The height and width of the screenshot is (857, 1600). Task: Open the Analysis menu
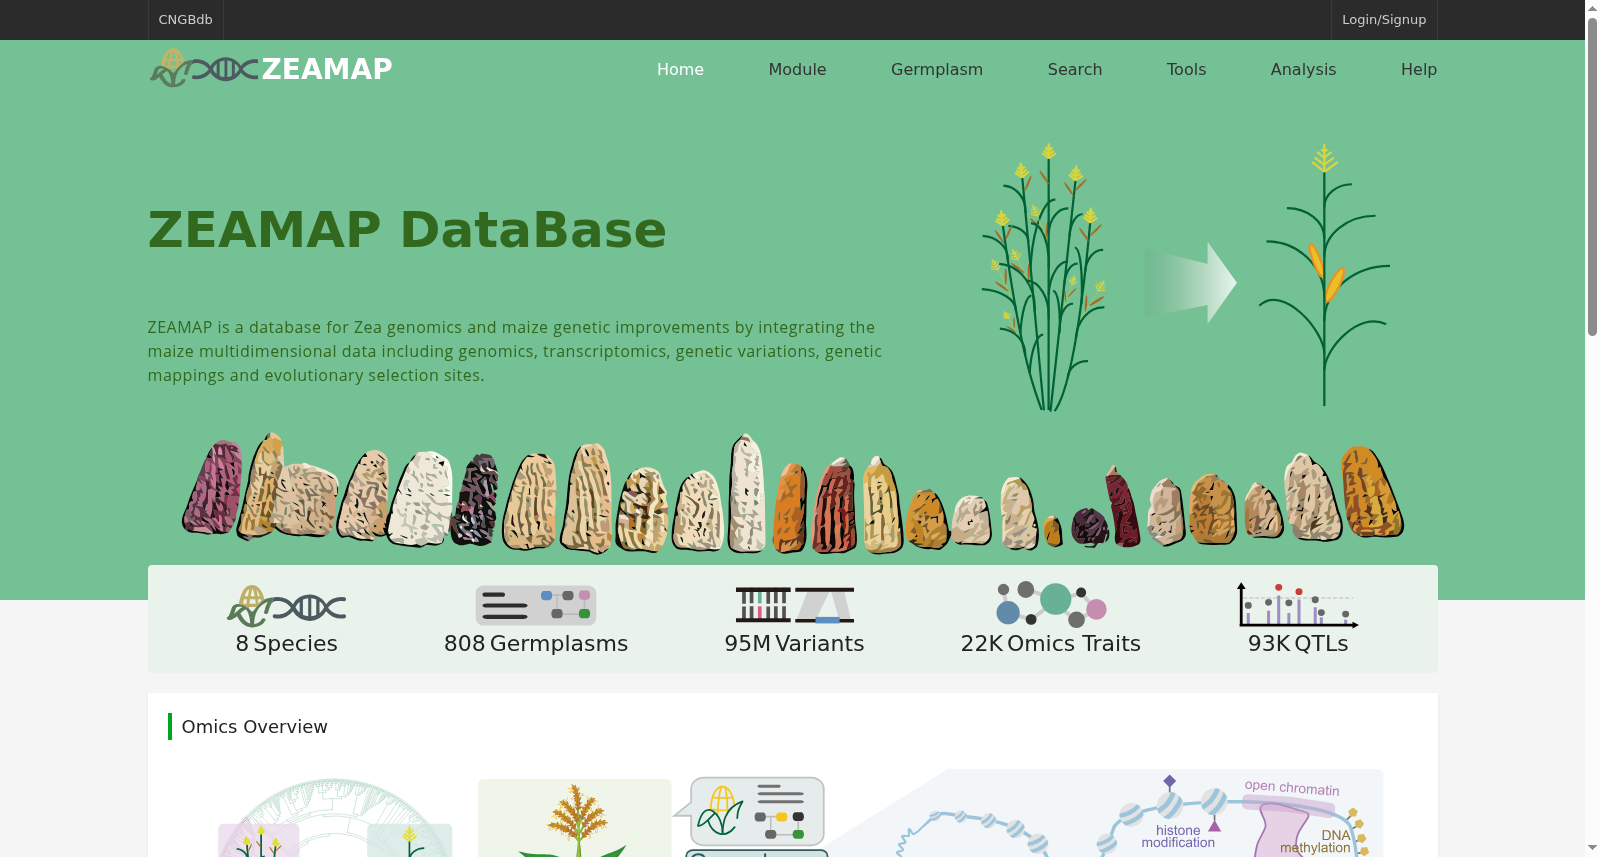pyautogui.click(x=1303, y=69)
